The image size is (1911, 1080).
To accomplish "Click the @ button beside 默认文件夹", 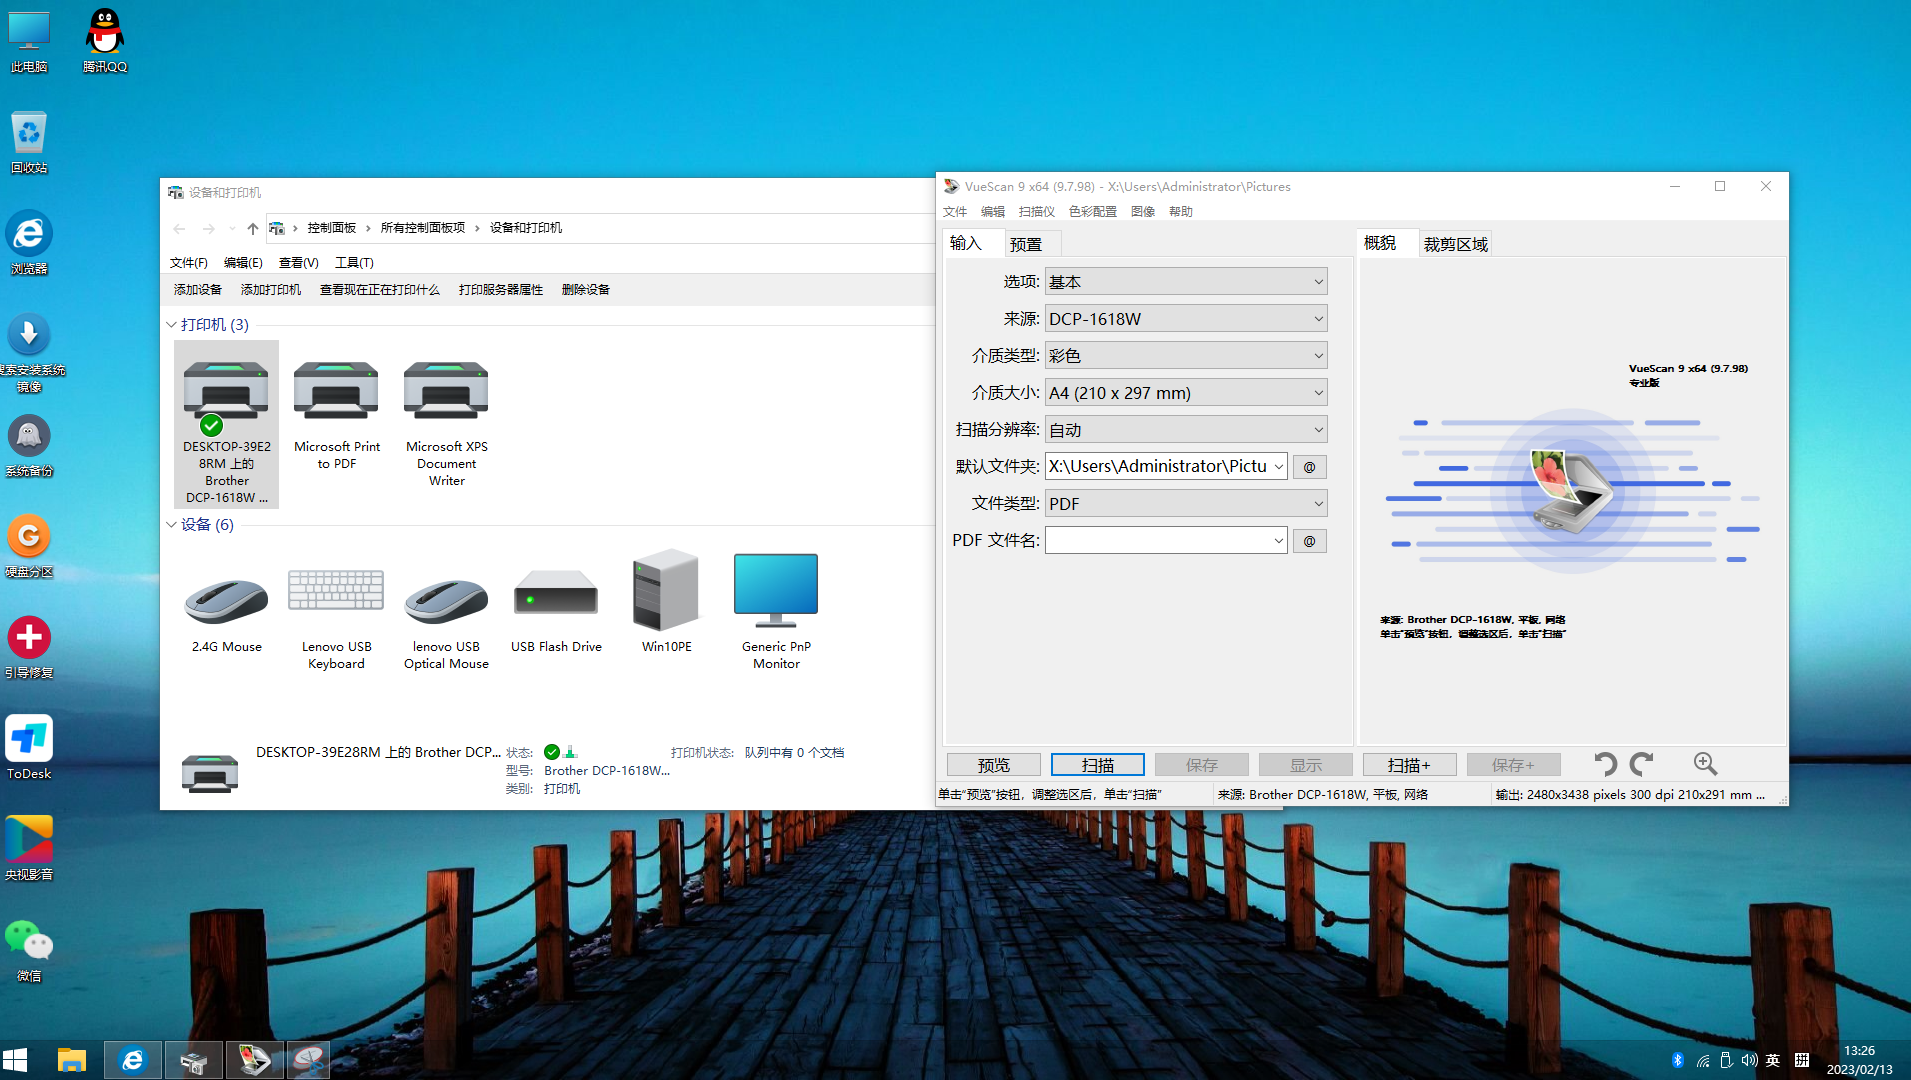I will tap(1310, 467).
